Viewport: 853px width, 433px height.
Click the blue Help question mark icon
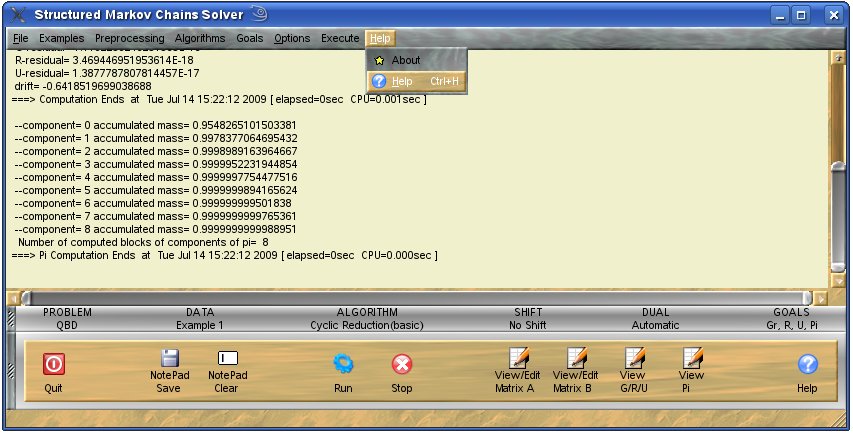click(807, 365)
